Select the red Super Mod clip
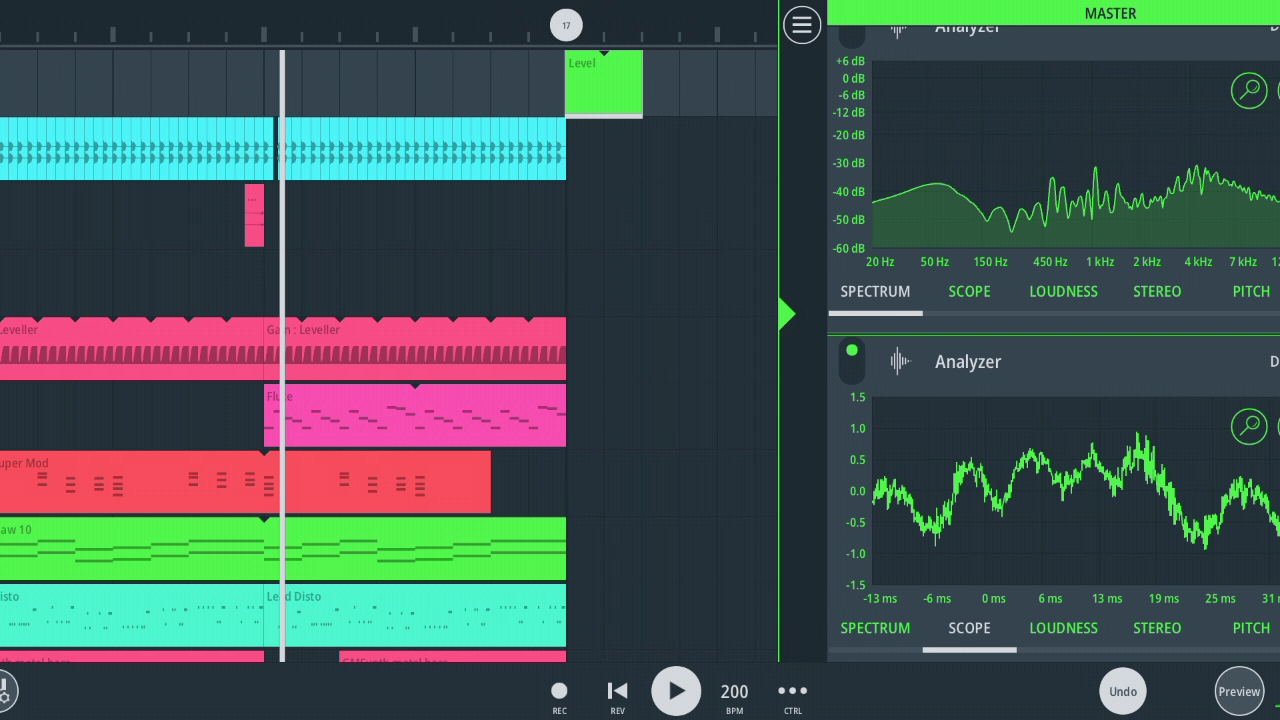The height and width of the screenshot is (720, 1280). [x=245, y=482]
